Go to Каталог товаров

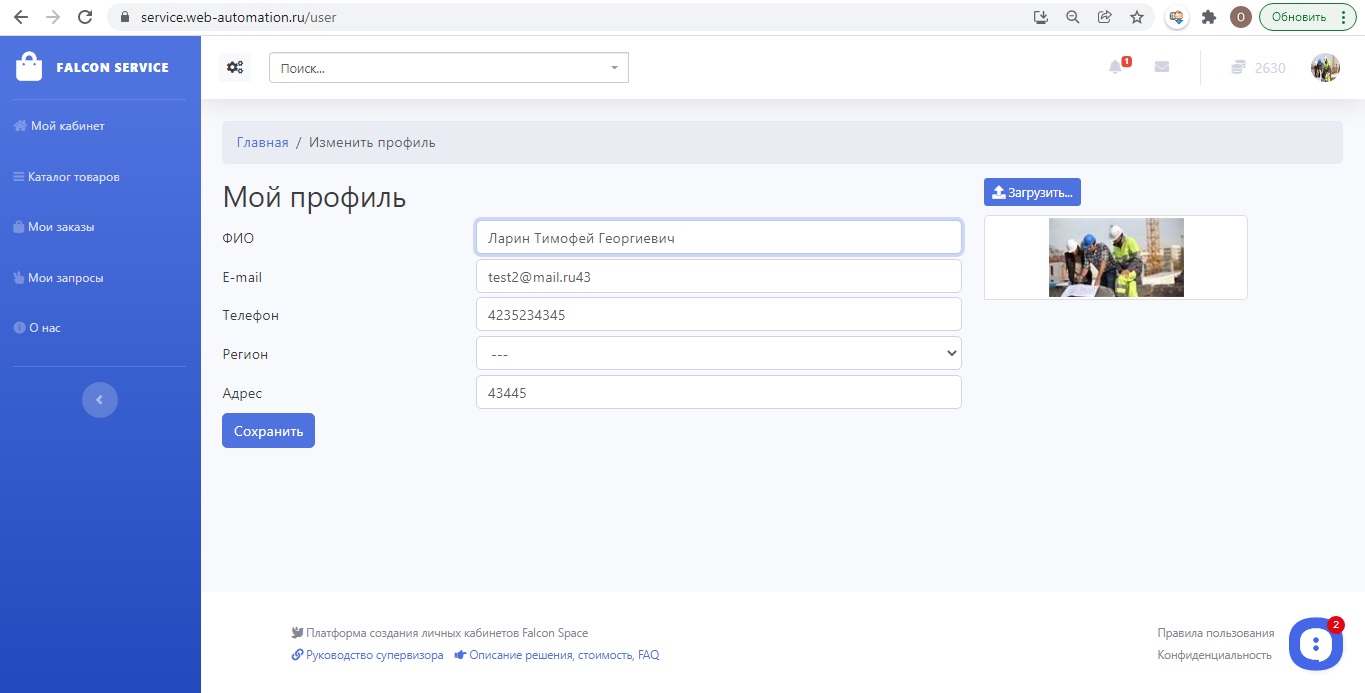73,177
